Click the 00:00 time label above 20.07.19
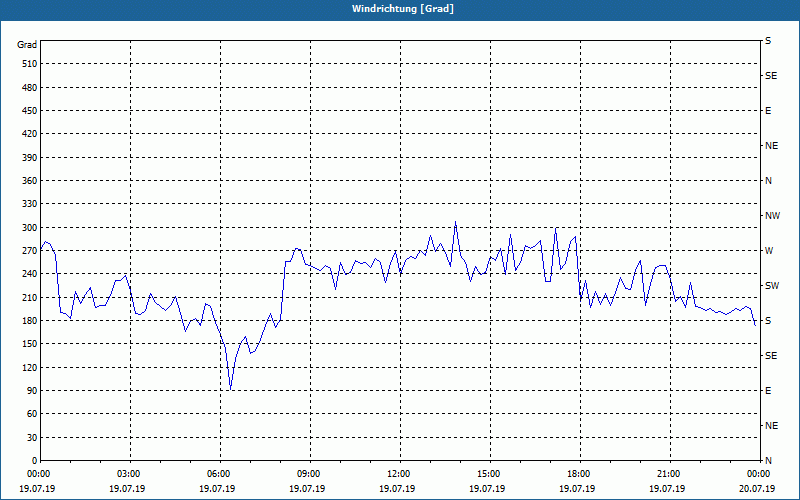800x500 pixels. [757, 473]
